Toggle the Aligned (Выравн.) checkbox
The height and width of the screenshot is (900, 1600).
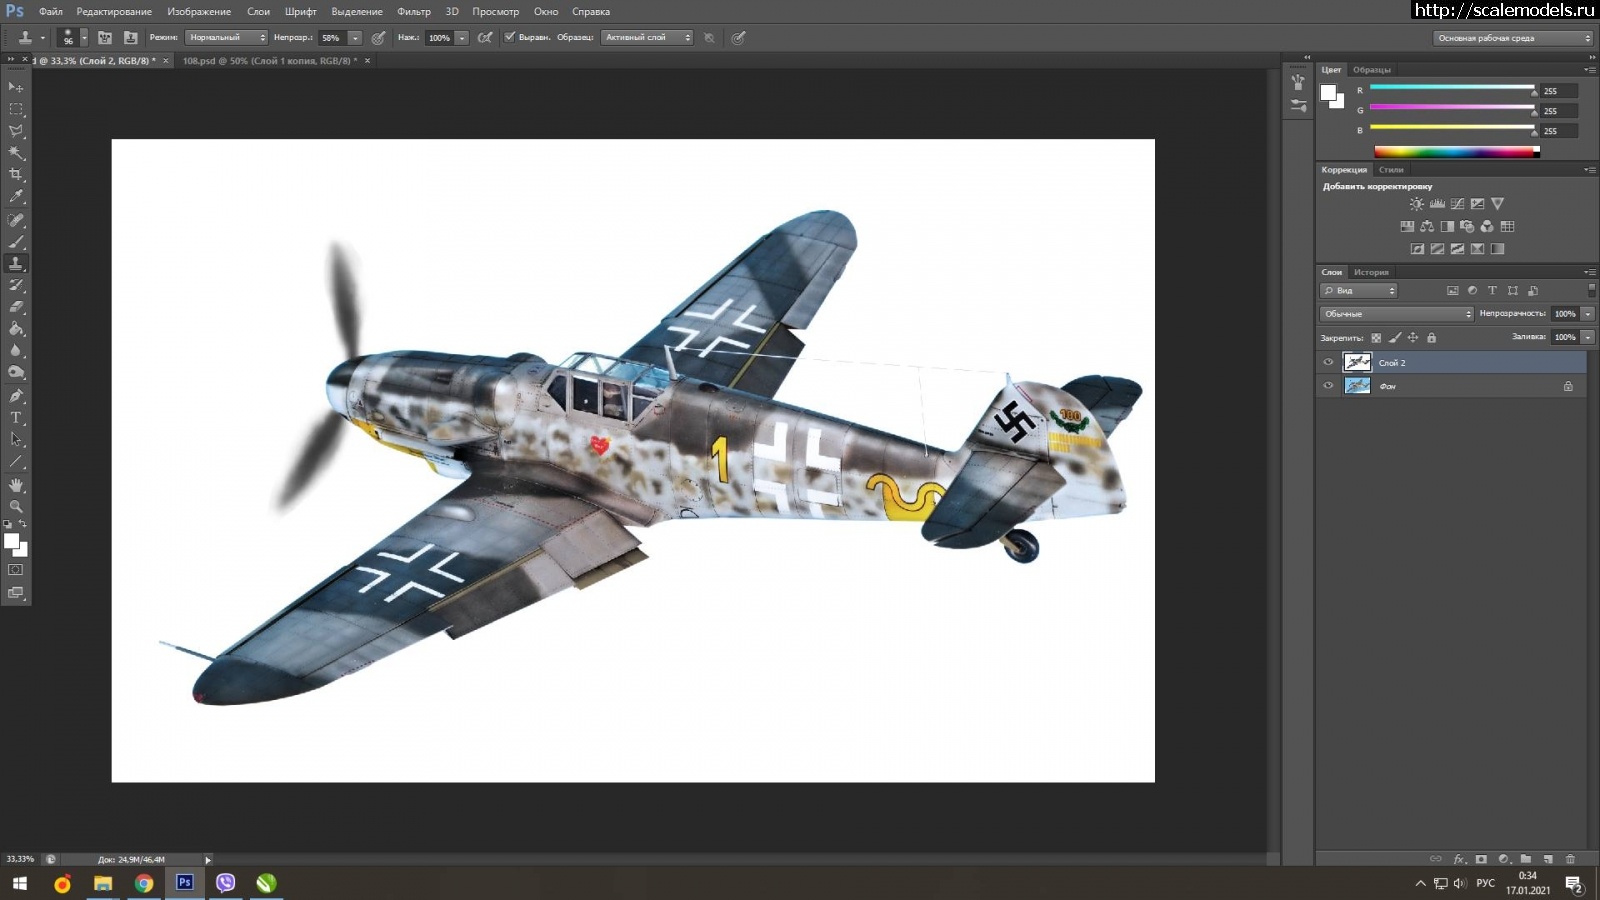point(509,37)
